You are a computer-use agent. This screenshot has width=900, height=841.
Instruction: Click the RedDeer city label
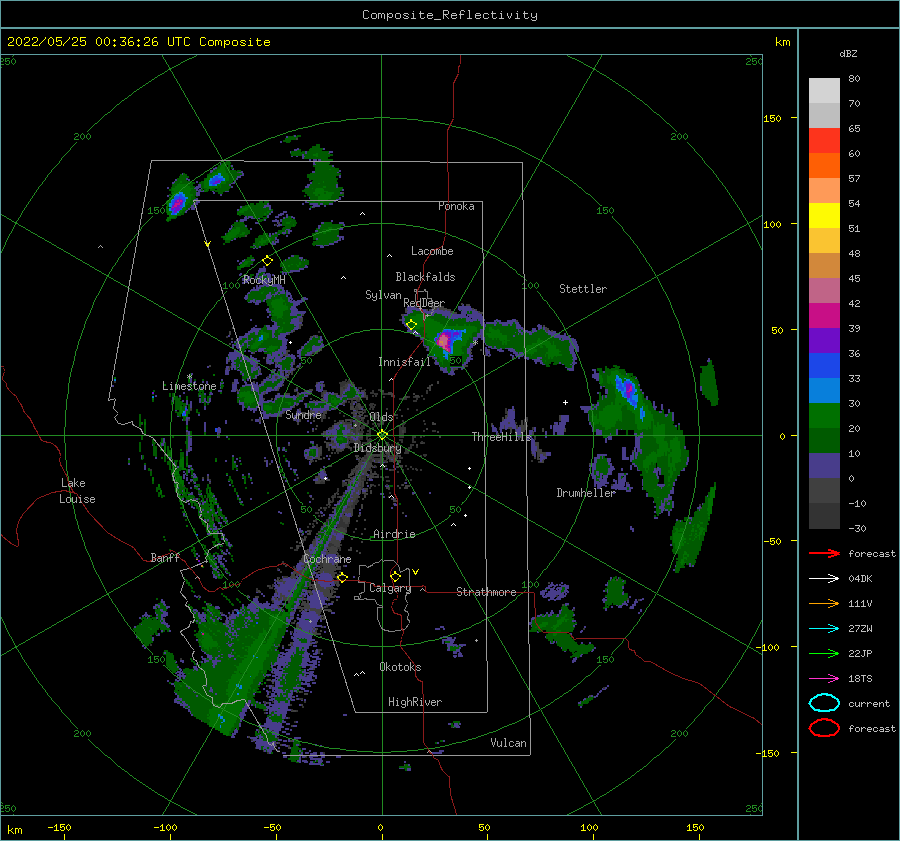424,303
